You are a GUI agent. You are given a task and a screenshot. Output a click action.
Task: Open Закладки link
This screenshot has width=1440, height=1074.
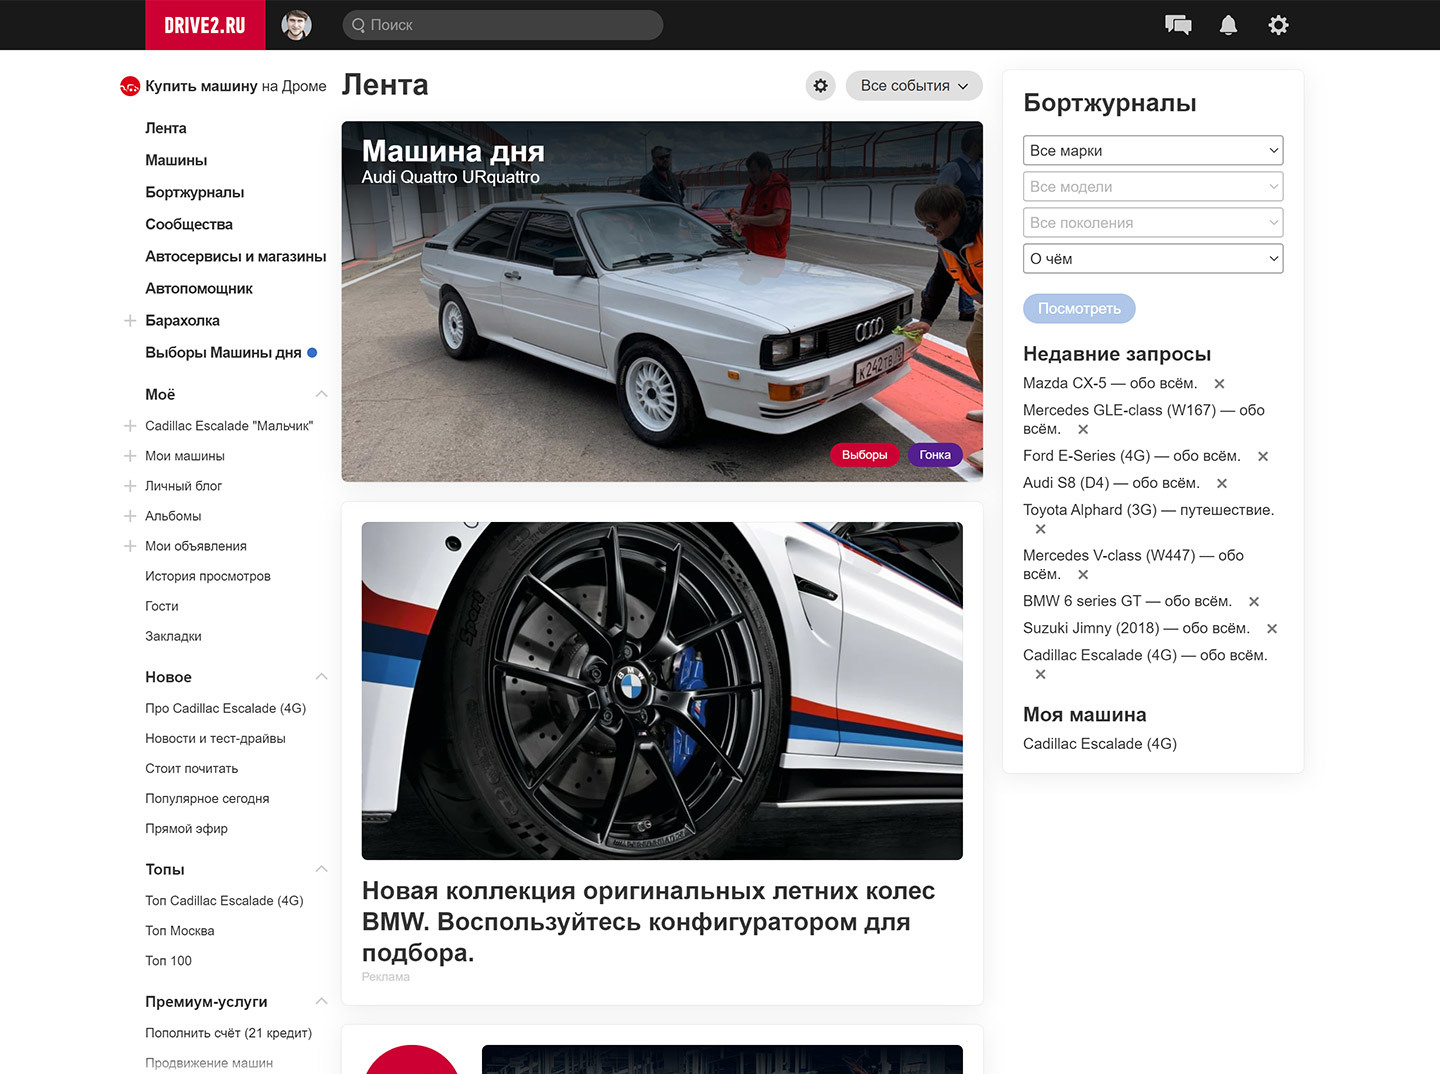pyautogui.click(x=173, y=636)
